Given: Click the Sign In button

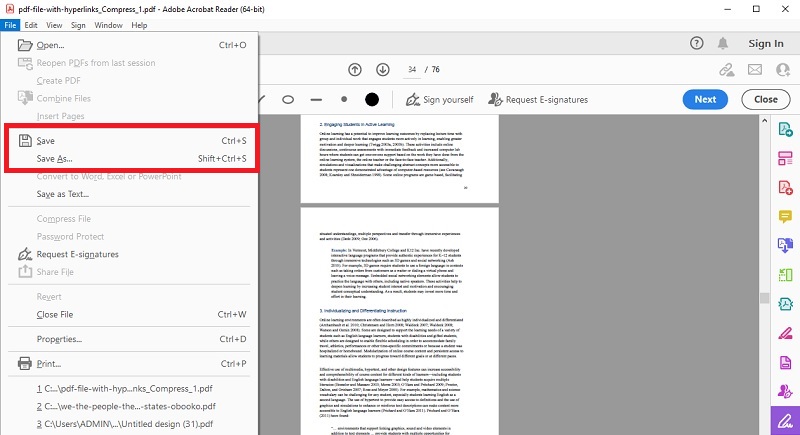Looking at the screenshot, I should [766, 43].
